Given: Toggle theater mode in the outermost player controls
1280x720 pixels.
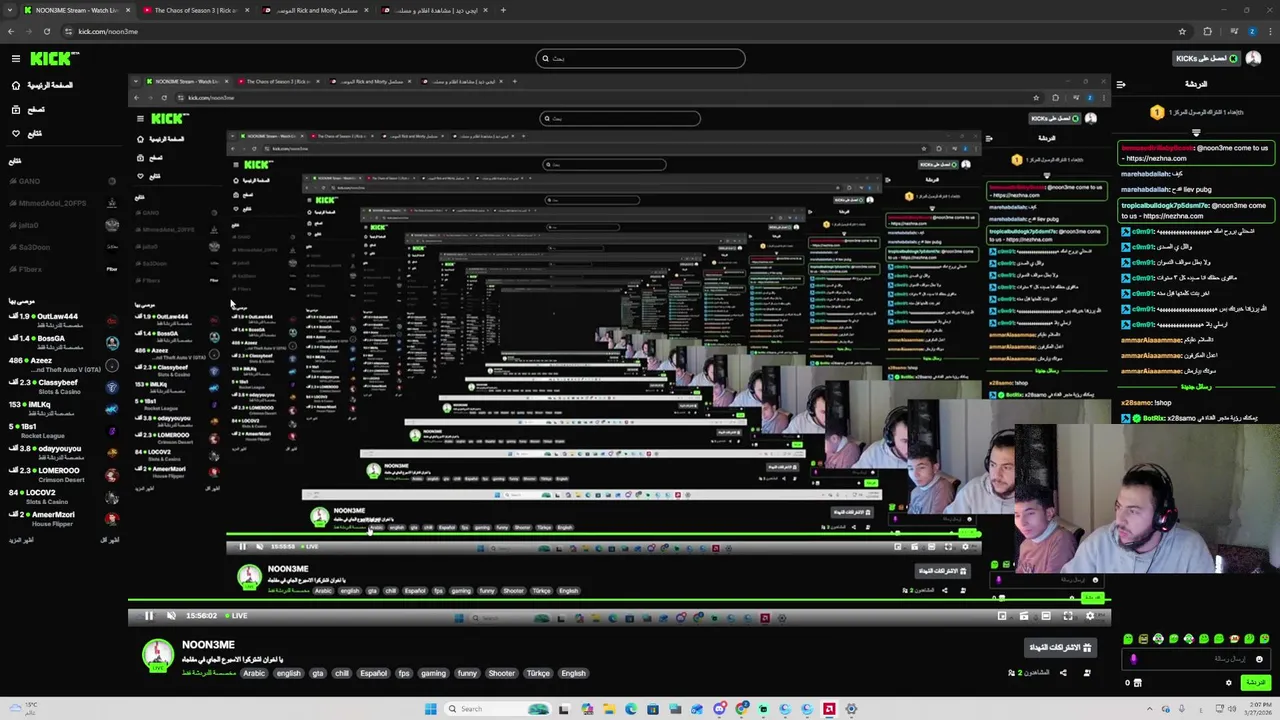Looking at the screenshot, I should coord(1046,616).
